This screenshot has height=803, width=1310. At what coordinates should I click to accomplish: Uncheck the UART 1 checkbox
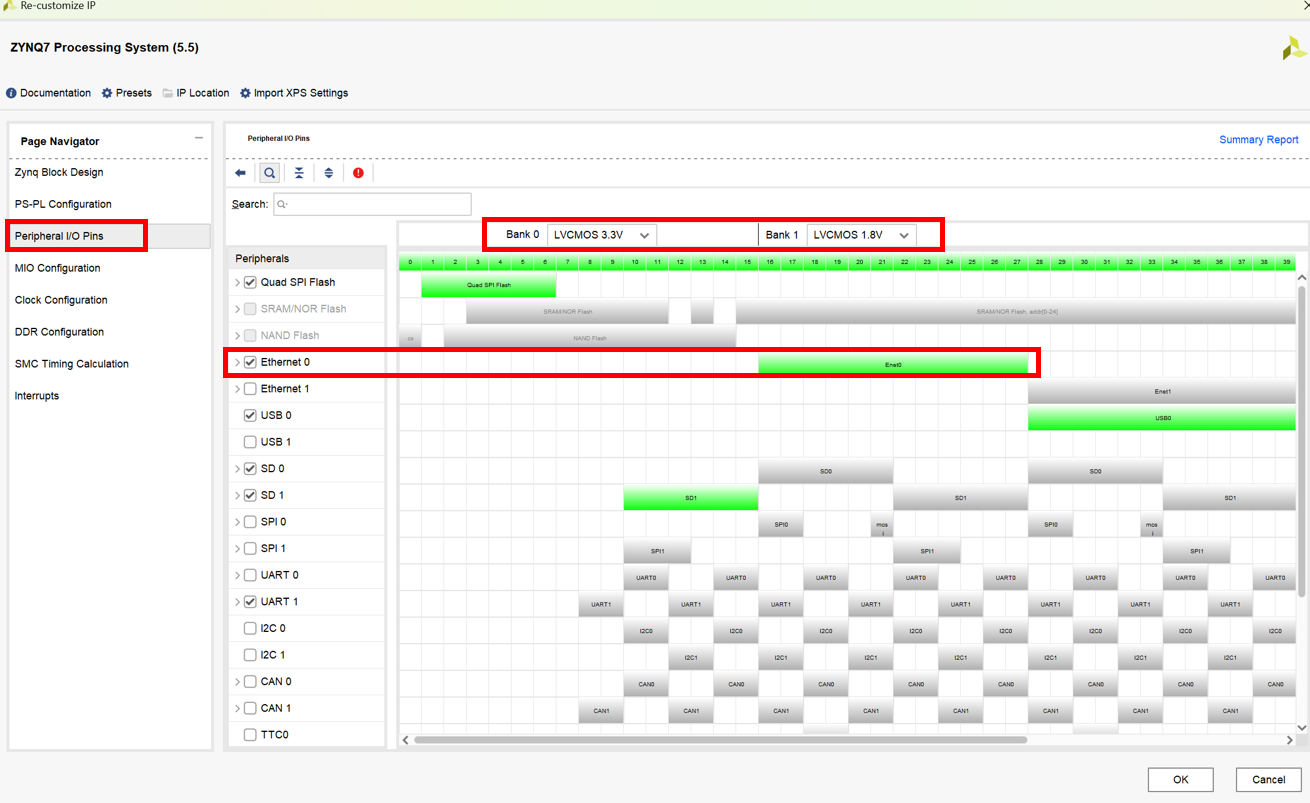point(250,602)
